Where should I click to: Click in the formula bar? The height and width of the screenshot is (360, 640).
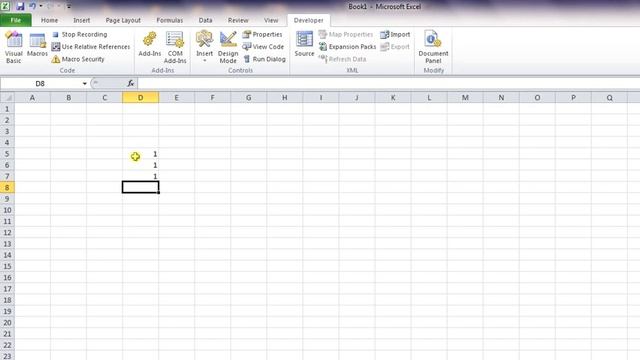point(388,83)
